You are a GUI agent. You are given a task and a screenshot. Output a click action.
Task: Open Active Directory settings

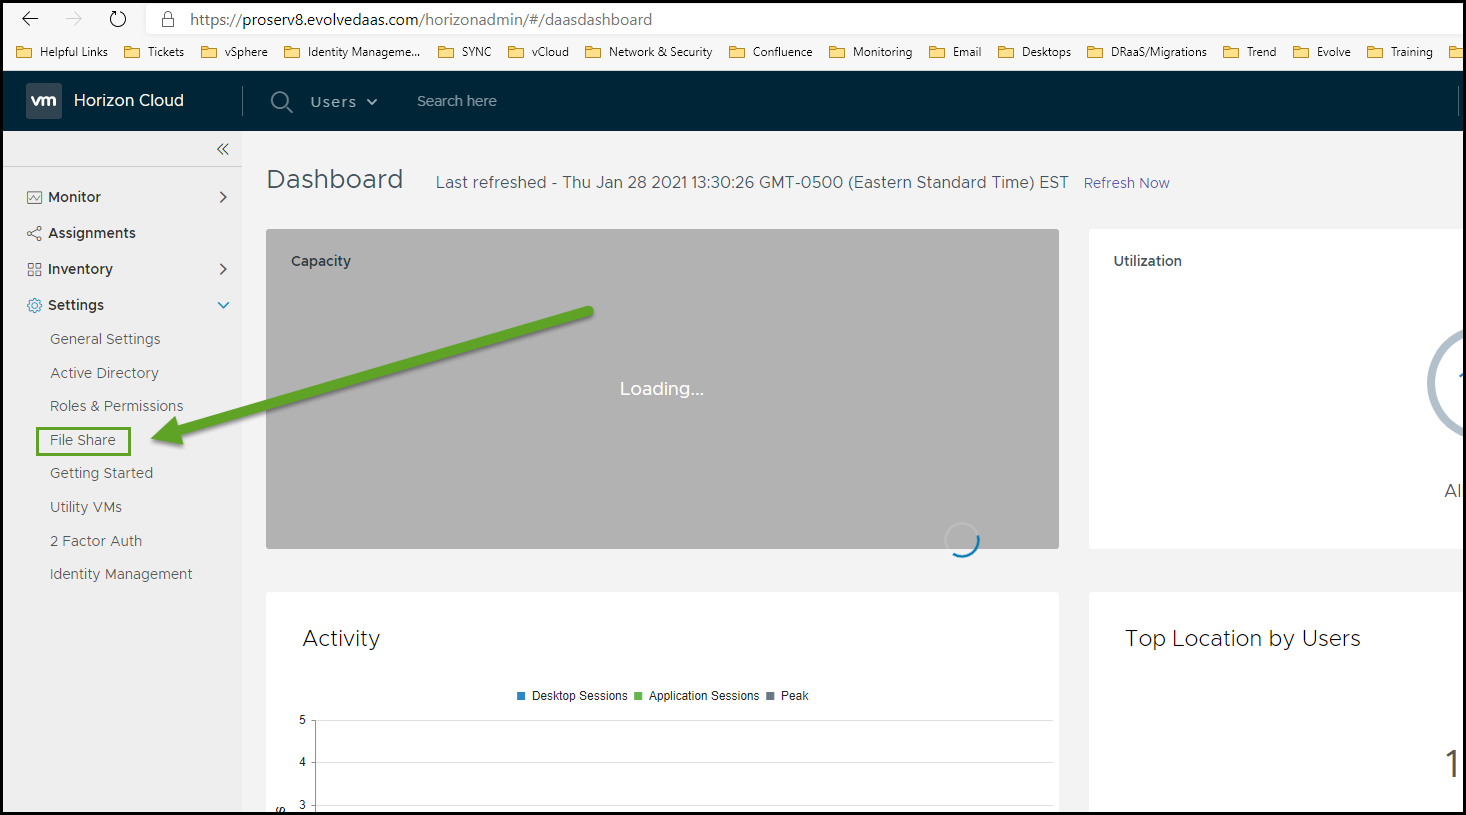(x=104, y=373)
